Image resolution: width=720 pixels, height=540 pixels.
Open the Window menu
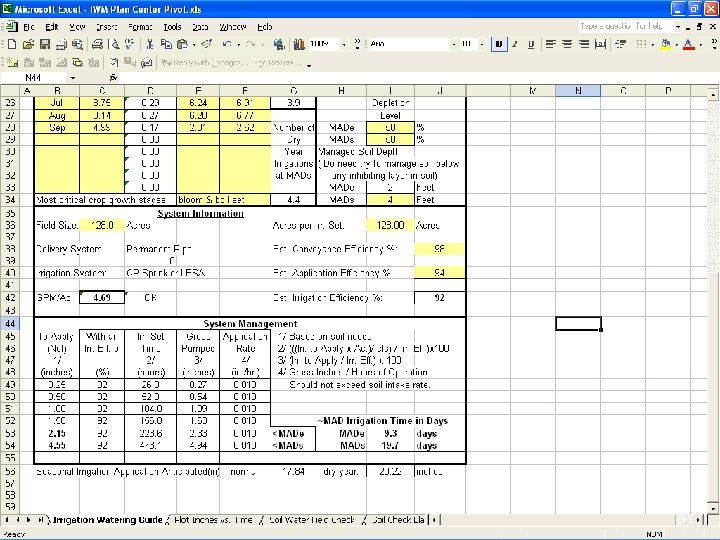(x=233, y=27)
